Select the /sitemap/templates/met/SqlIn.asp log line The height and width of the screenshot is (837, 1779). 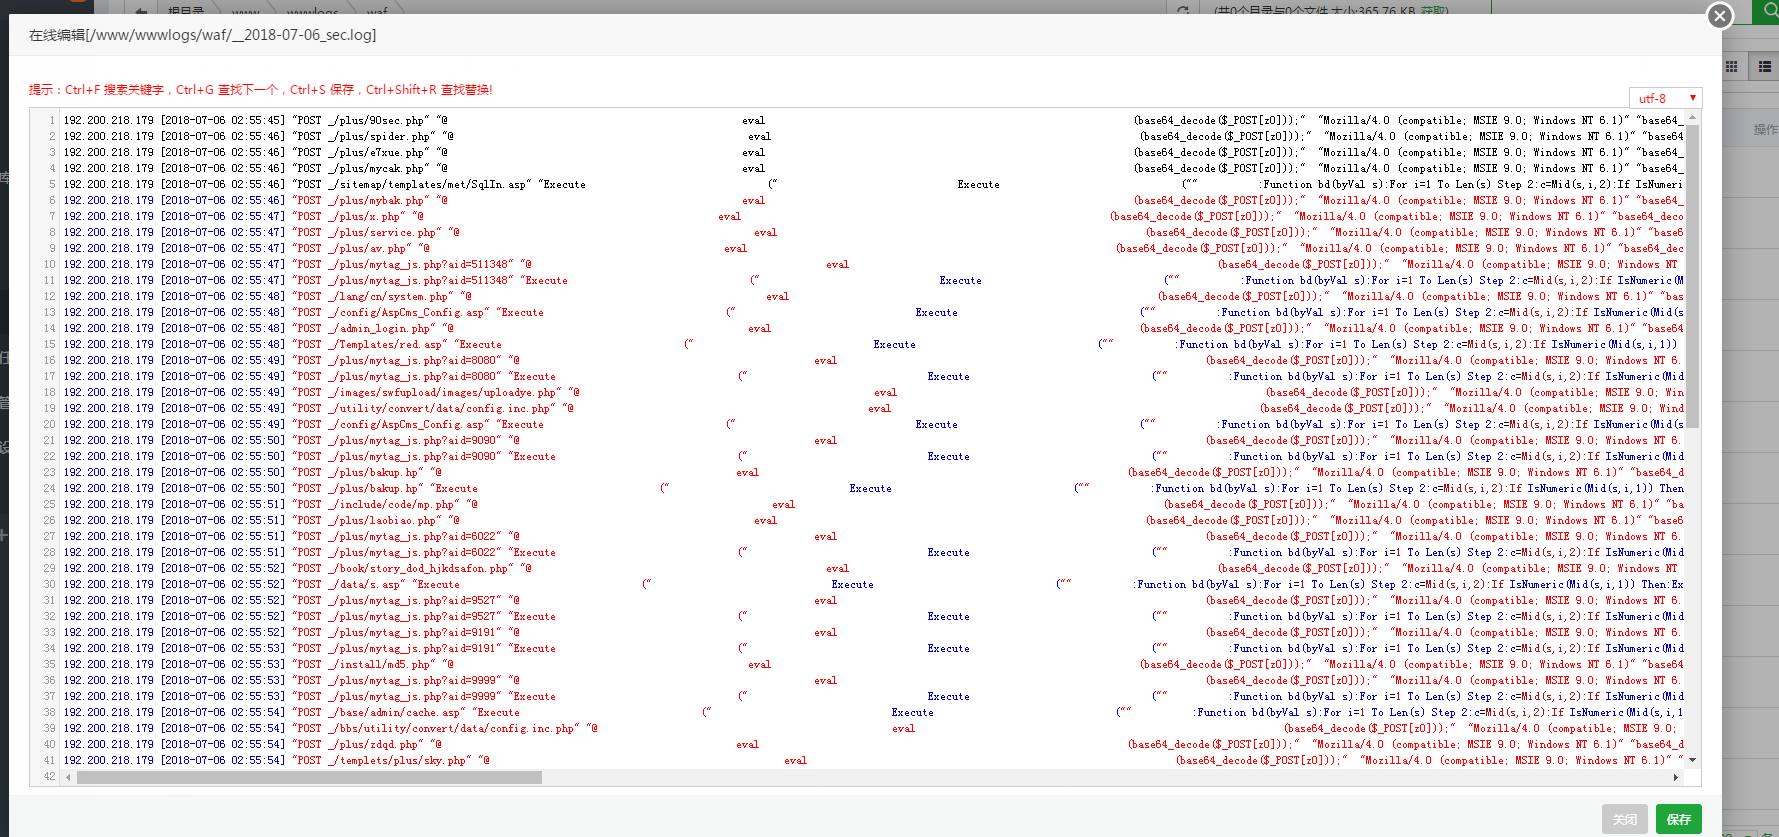pyautogui.click(x=874, y=184)
